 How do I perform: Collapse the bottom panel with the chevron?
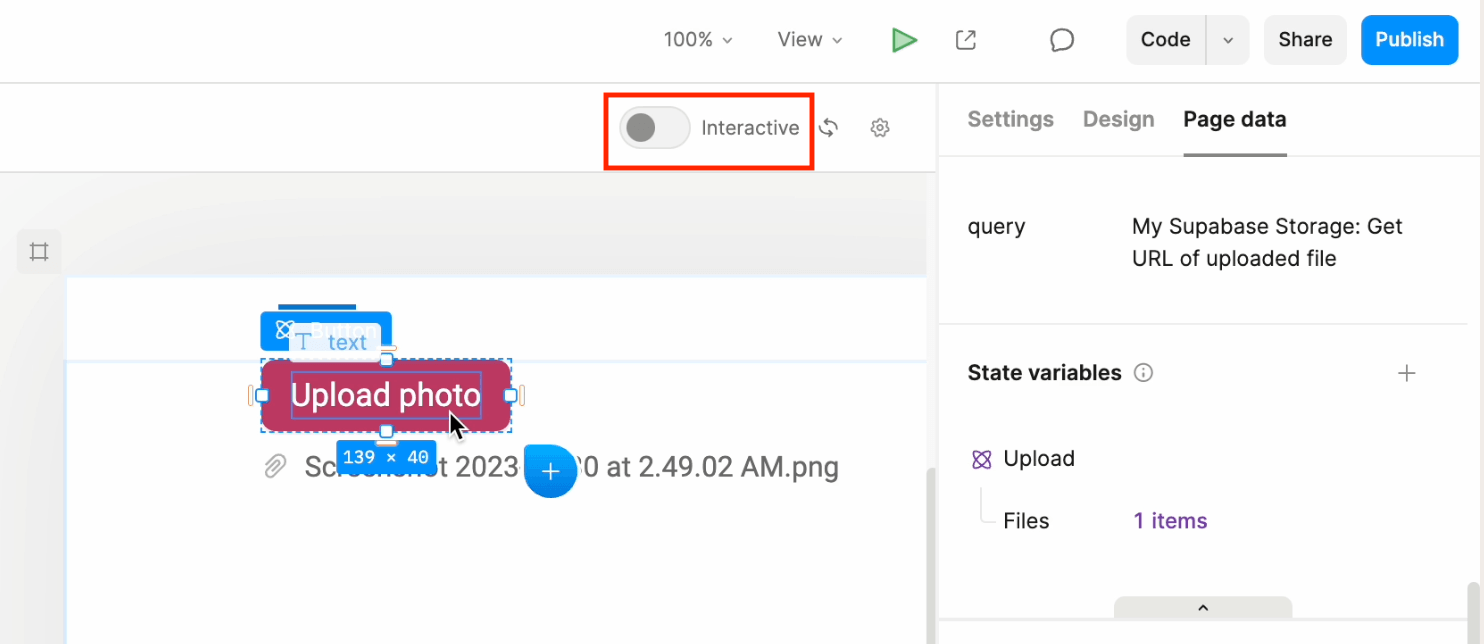click(x=1203, y=607)
